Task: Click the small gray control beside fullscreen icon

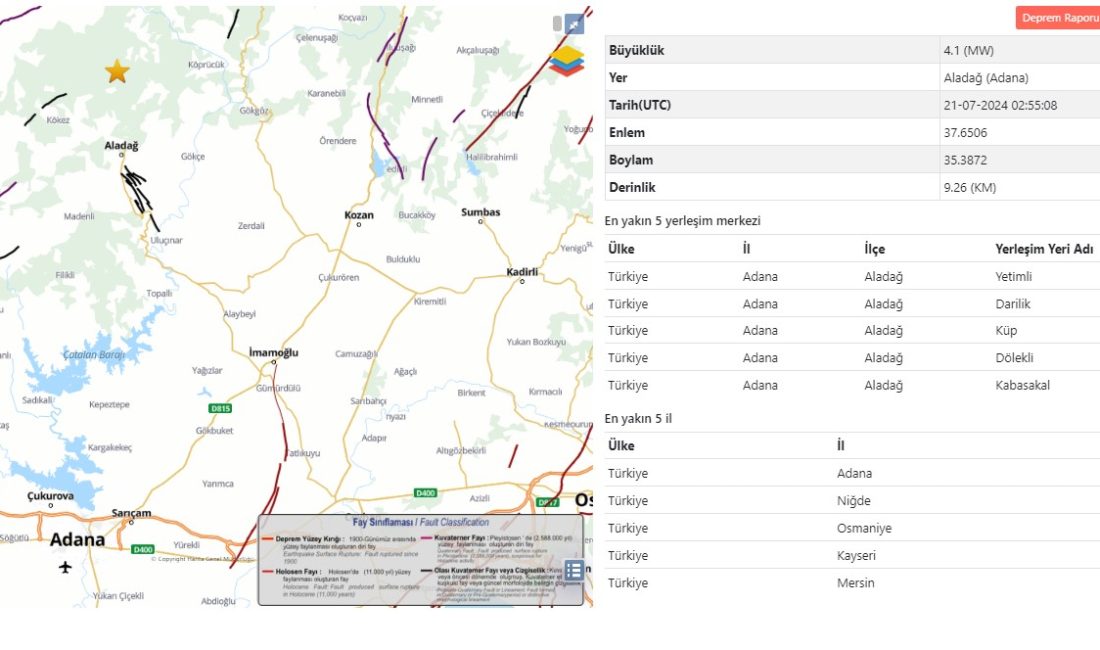Action: coord(557,24)
